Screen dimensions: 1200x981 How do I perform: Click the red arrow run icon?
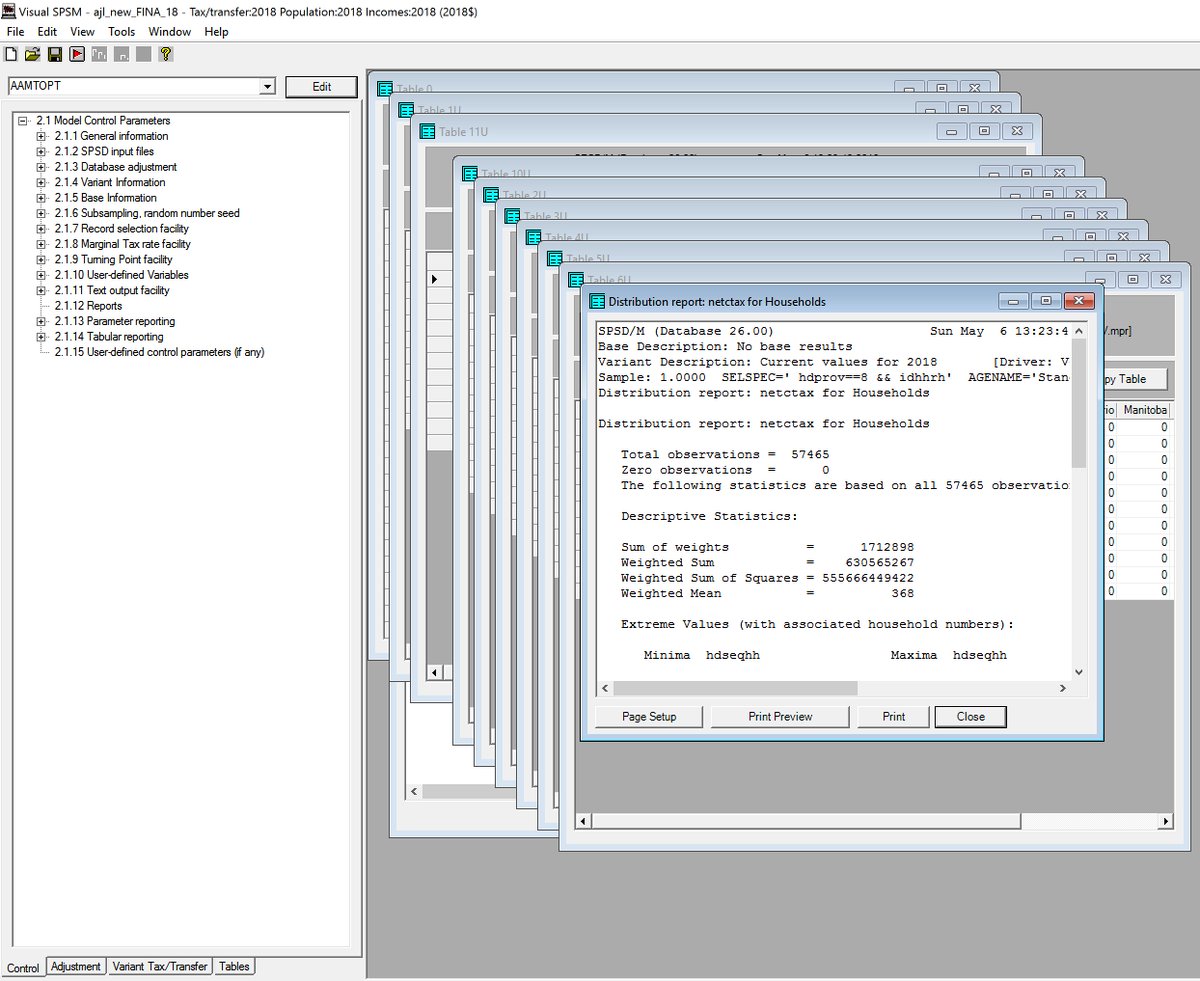(x=77, y=54)
